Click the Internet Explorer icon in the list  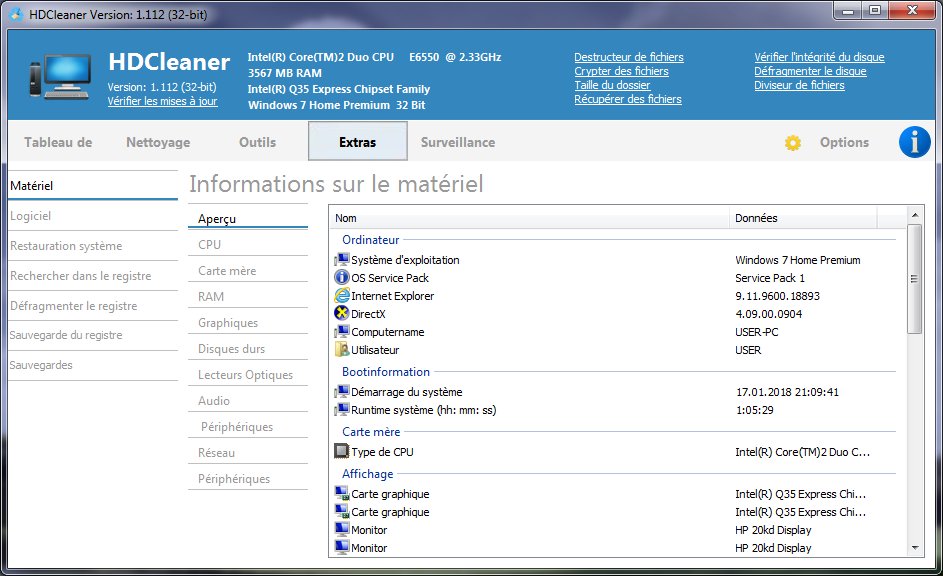coord(342,296)
